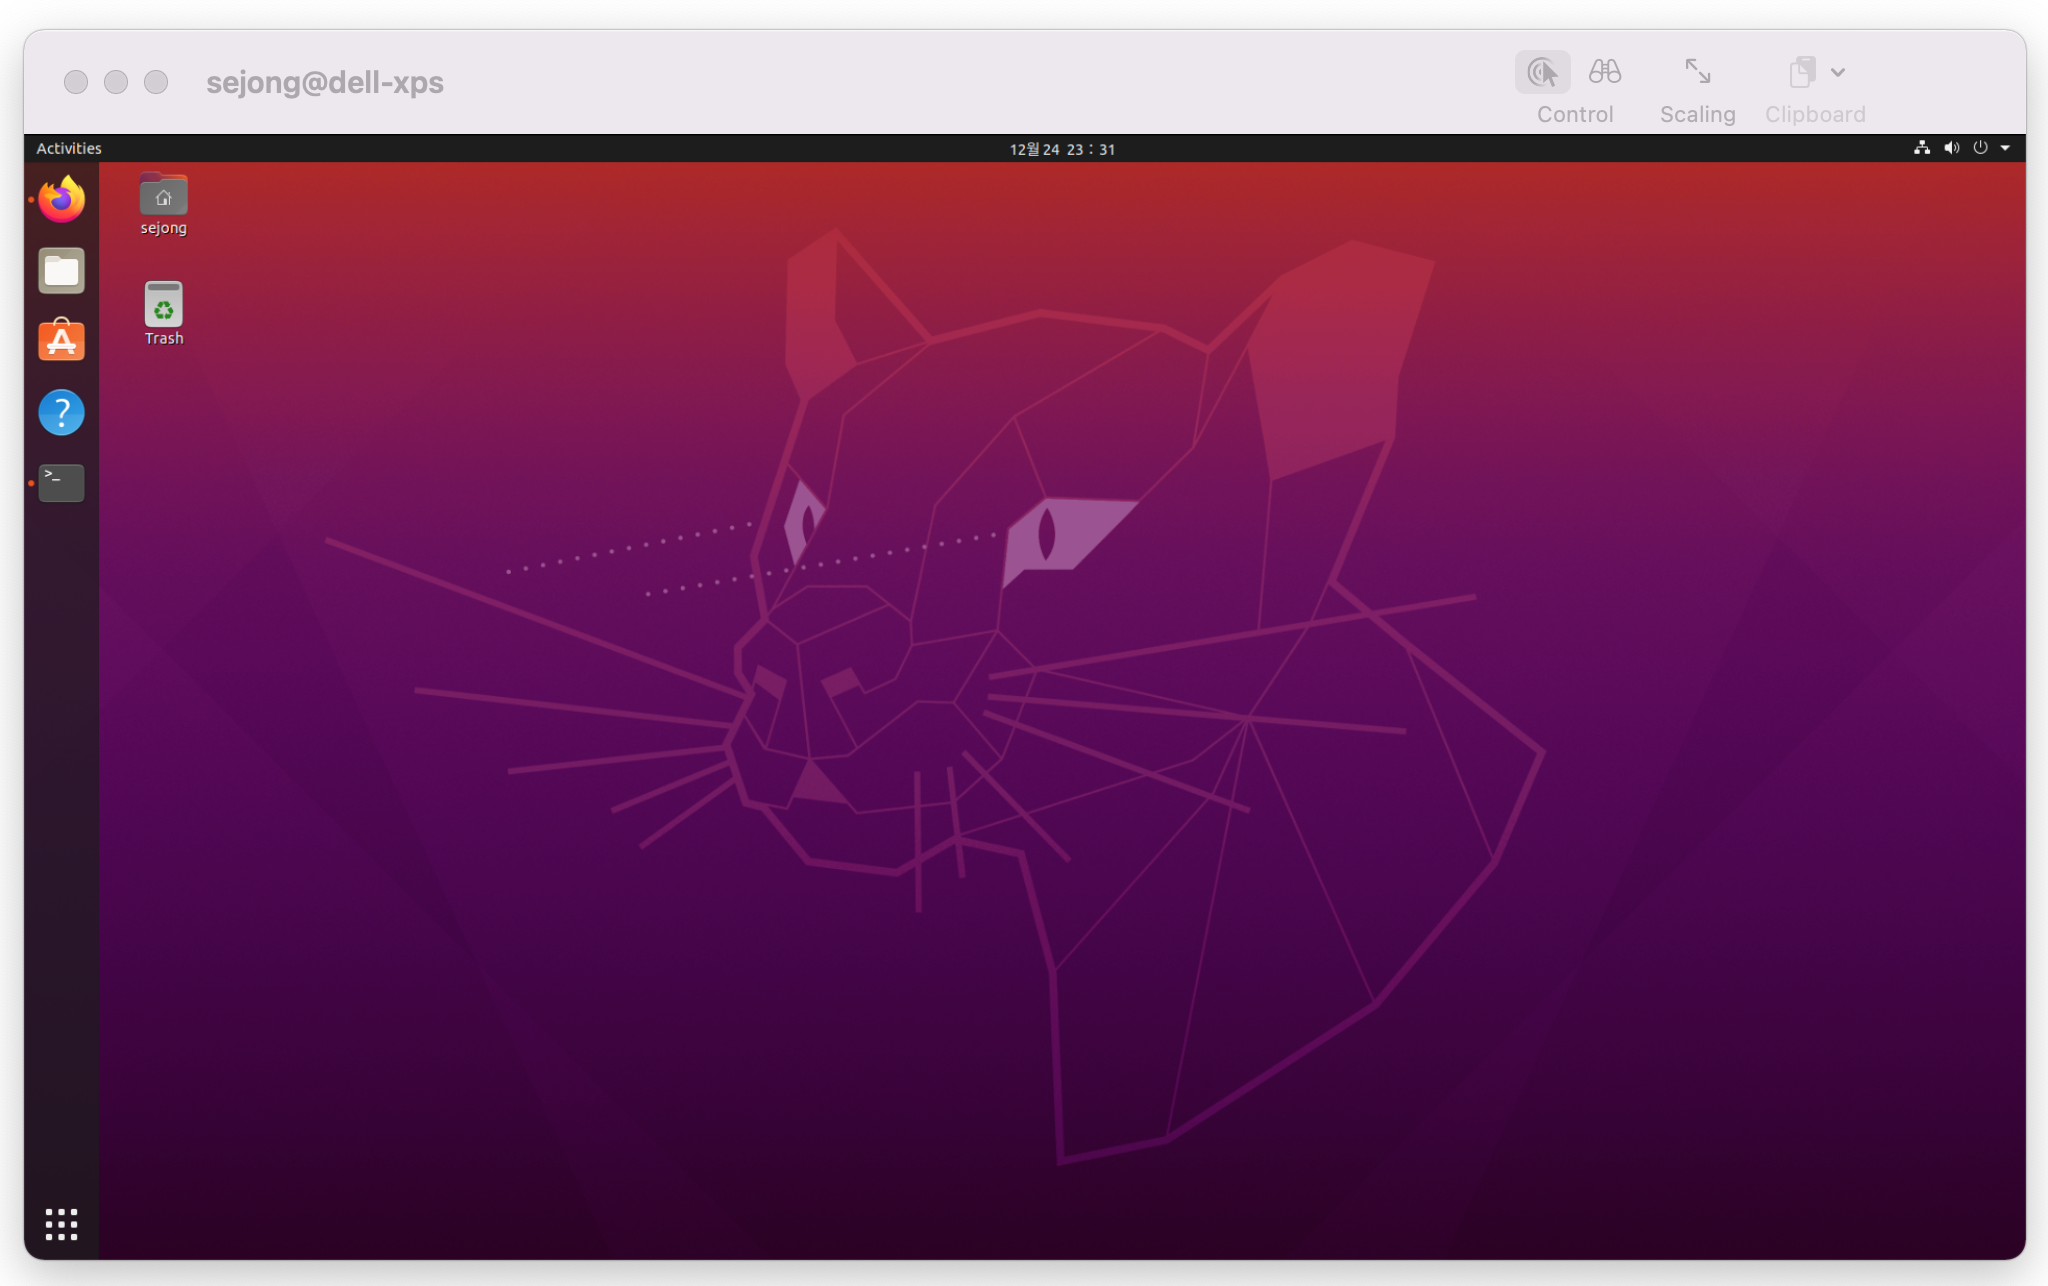Open the Activities overview
The width and height of the screenshot is (2048, 1286).
point(69,148)
